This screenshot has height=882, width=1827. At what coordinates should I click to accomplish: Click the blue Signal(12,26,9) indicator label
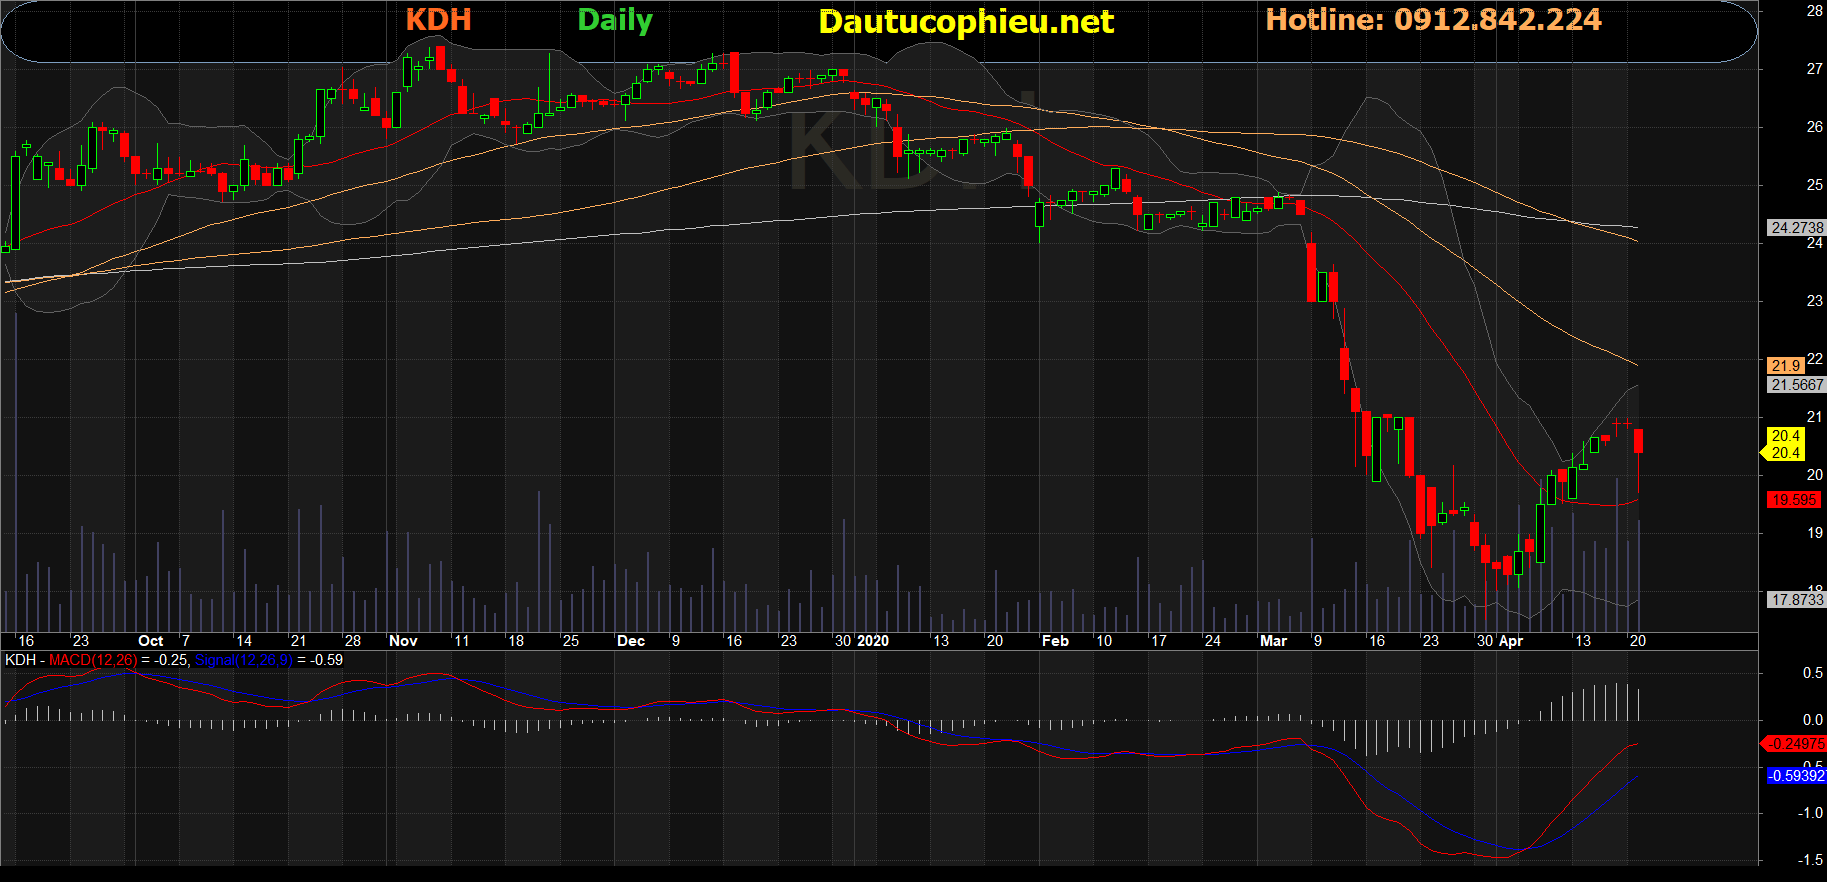point(243,660)
